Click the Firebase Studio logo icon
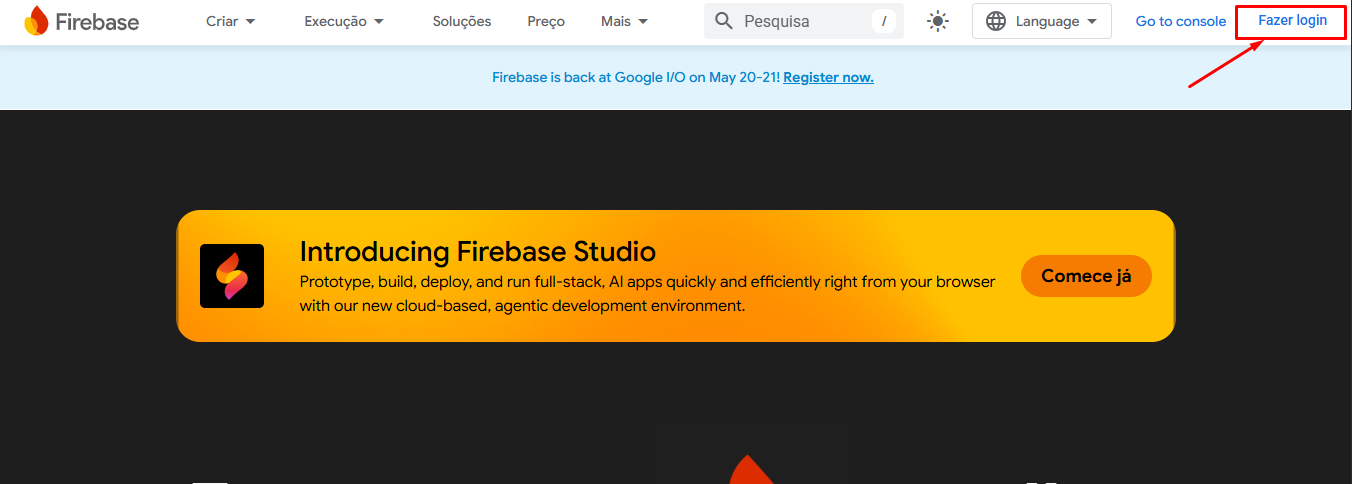1352x484 pixels. coord(232,276)
